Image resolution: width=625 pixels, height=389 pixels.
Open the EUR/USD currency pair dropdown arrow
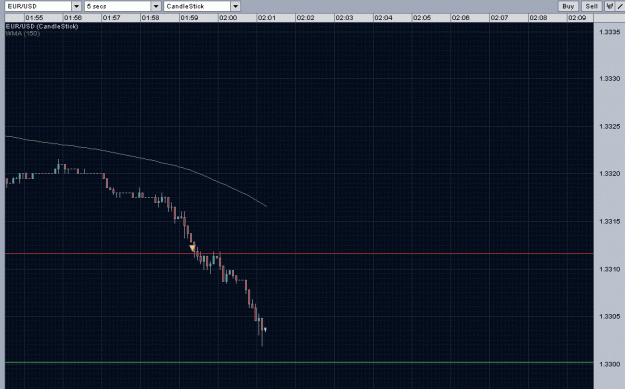click(x=77, y=6)
